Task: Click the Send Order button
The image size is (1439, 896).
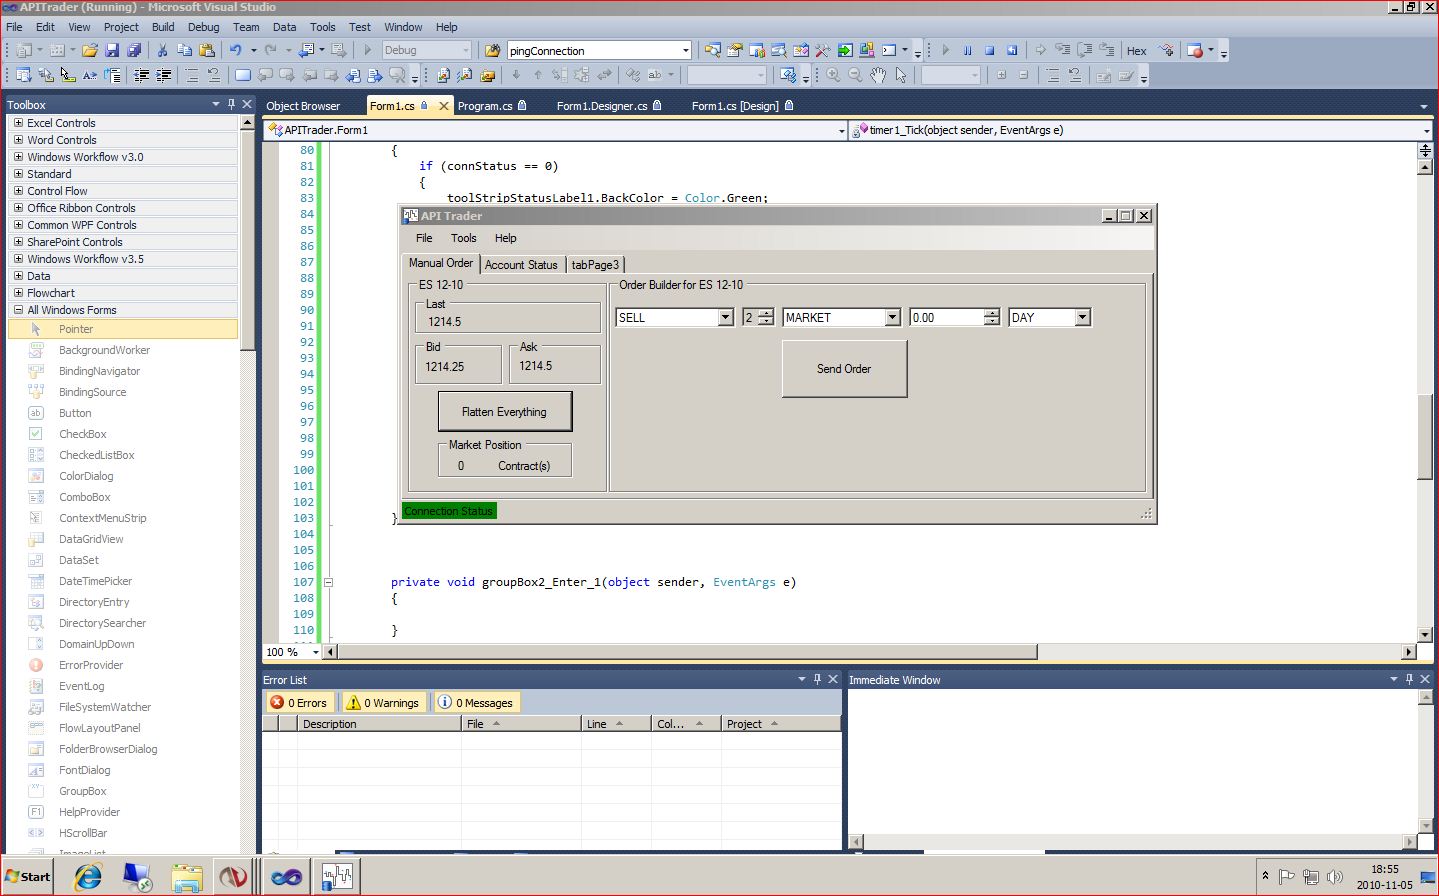Action: pos(844,369)
